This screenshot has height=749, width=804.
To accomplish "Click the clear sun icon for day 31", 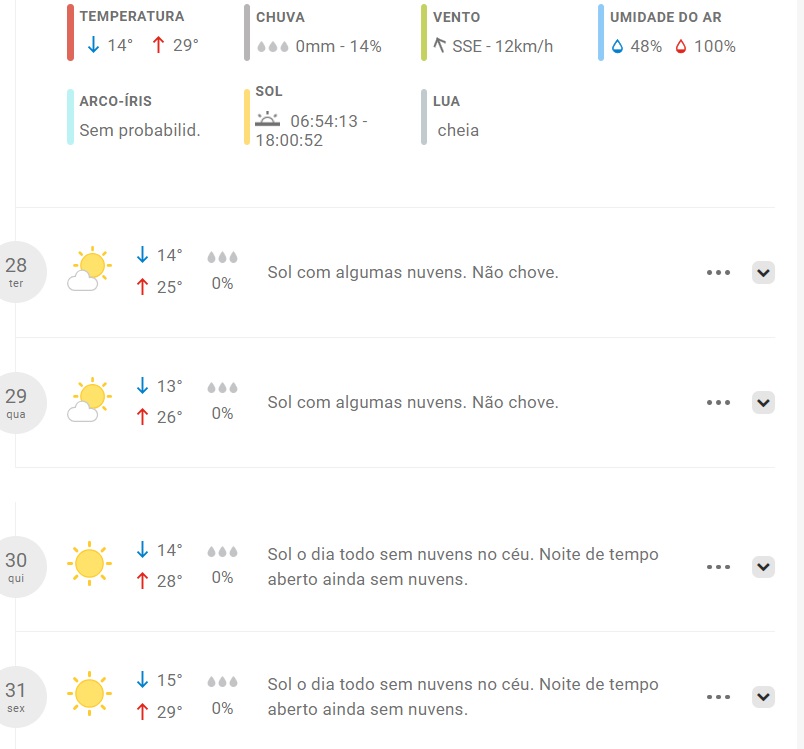I will 89,694.
